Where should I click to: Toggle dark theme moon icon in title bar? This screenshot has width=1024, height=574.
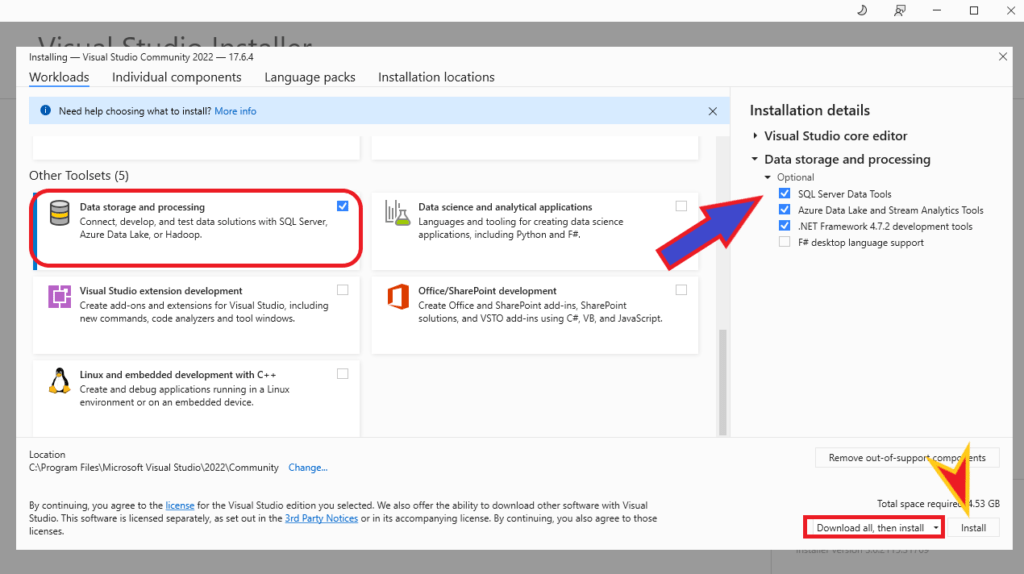click(x=862, y=10)
